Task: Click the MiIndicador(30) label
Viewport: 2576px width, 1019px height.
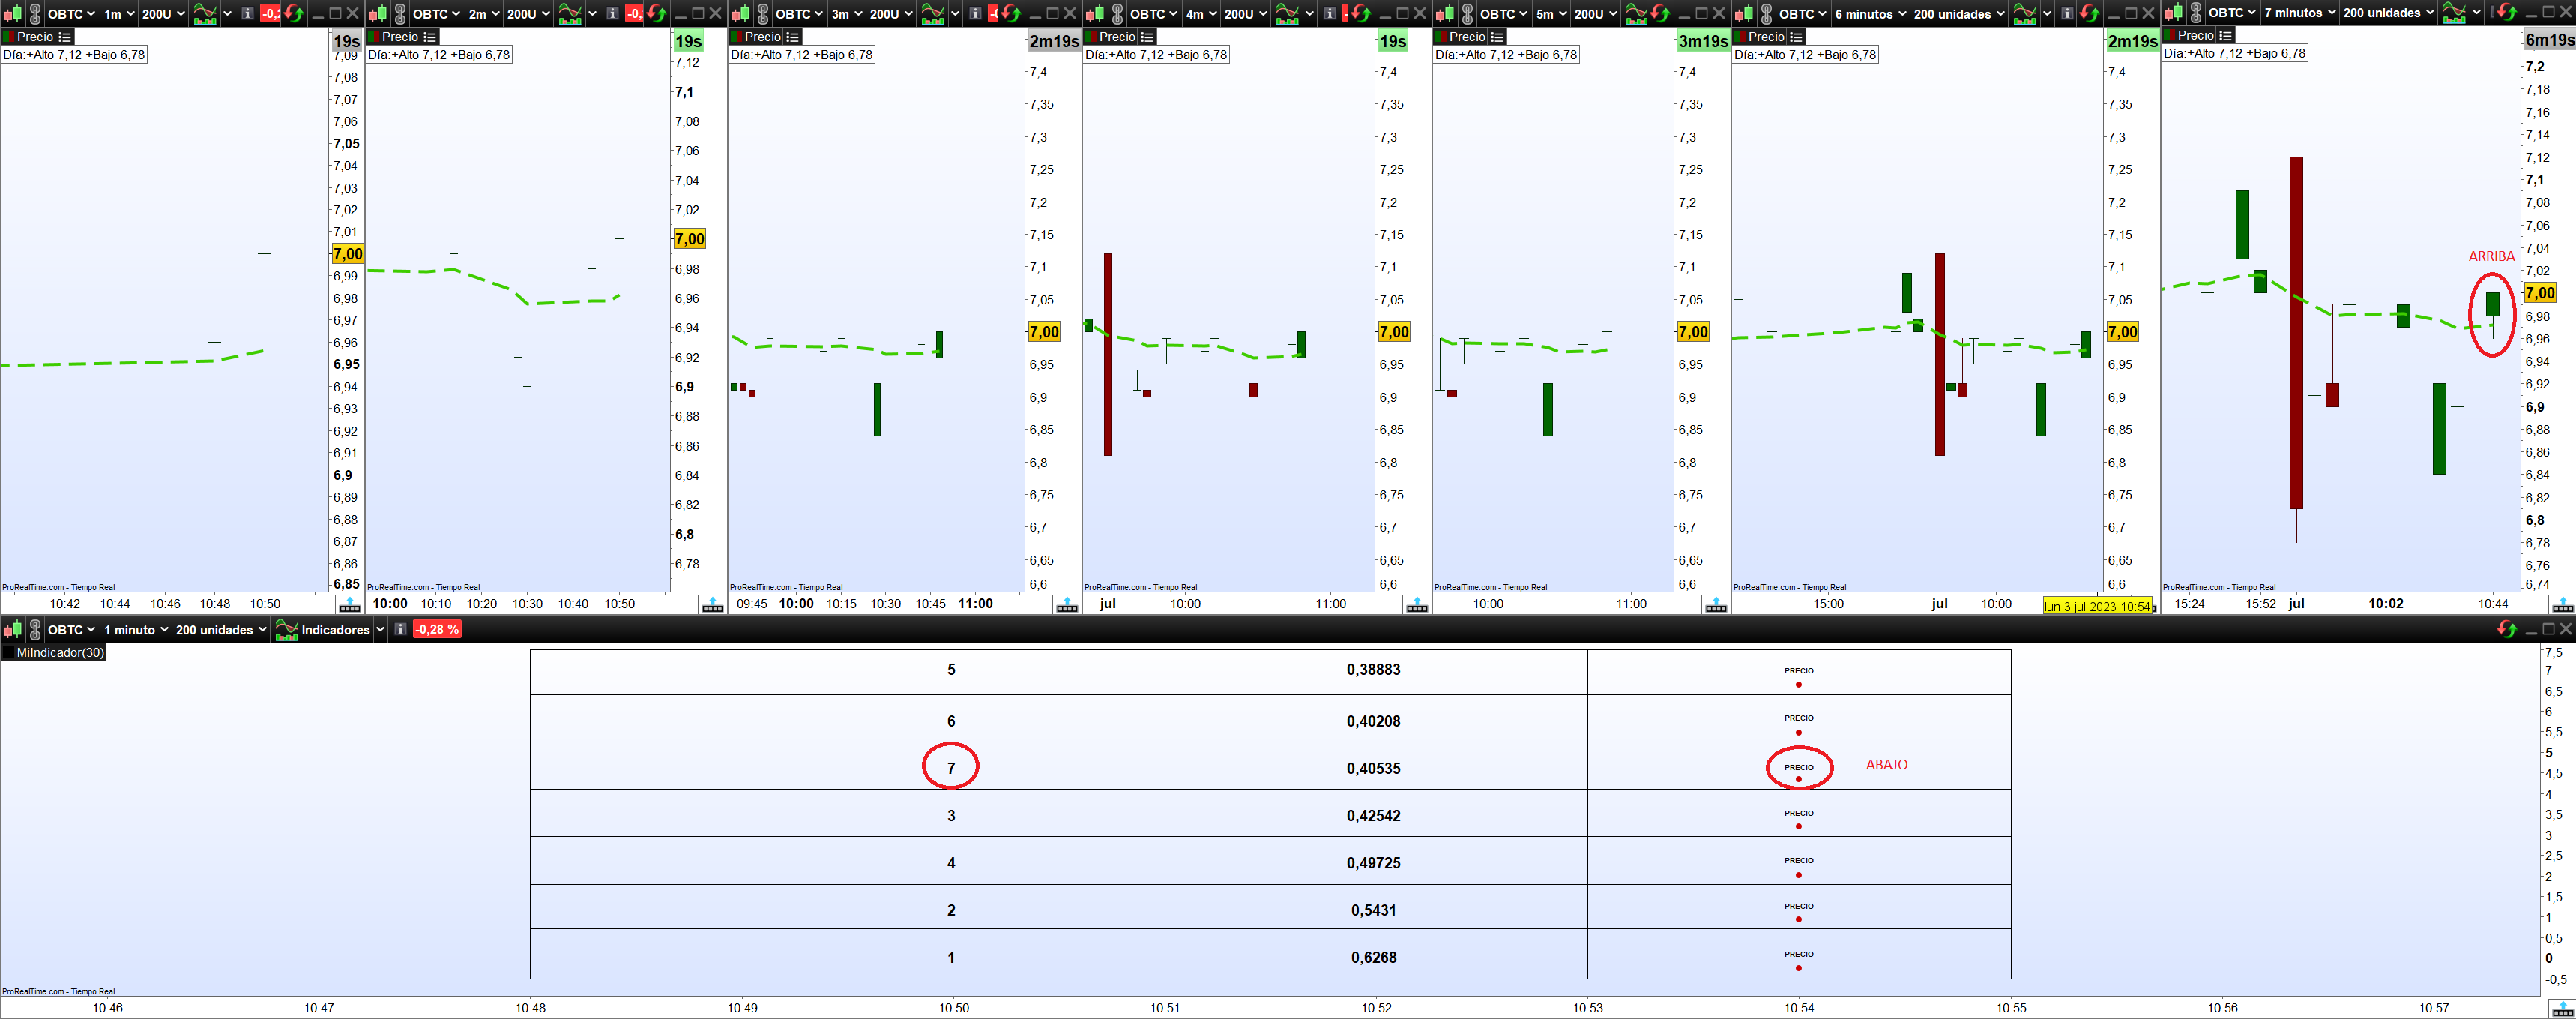Action: (x=60, y=652)
